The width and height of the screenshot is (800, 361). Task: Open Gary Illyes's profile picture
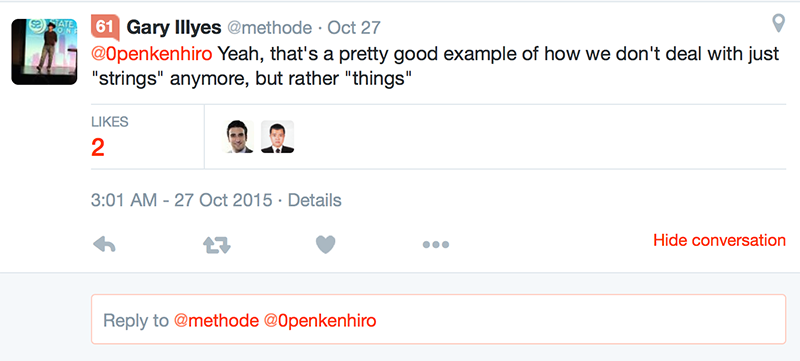[x=44, y=51]
